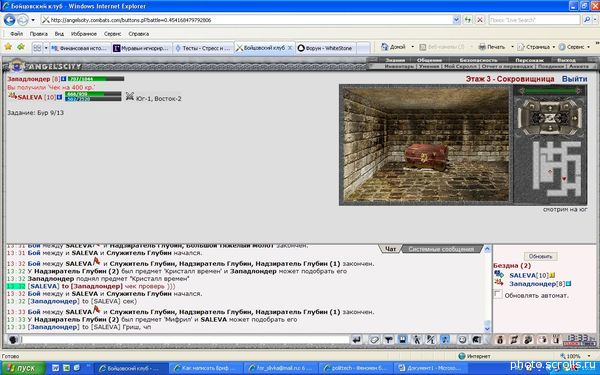
Task: Click the Add to Favorites green icon
Action: pyautogui.click(x=21, y=47)
